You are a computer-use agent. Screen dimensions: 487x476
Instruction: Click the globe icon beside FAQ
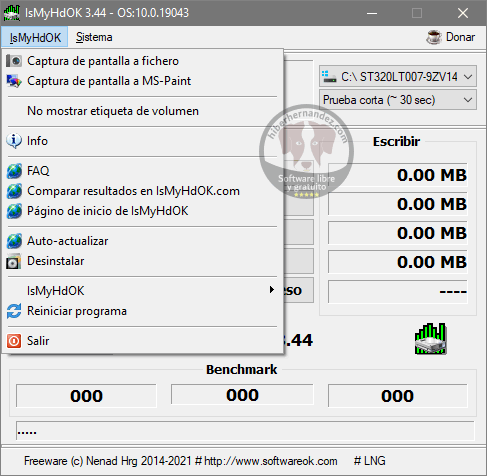14,171
